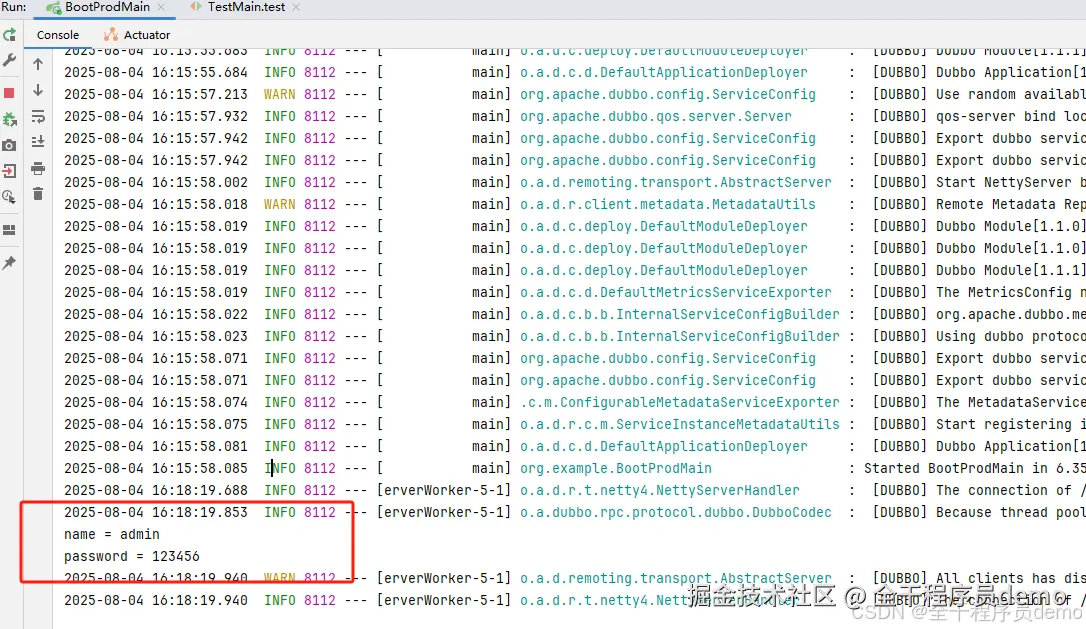Image resolution: width=1086 pixels, height=629 pixels.
Task: Click the '[DUBBO] Because thread pool' message
Action: coord(979,513)
